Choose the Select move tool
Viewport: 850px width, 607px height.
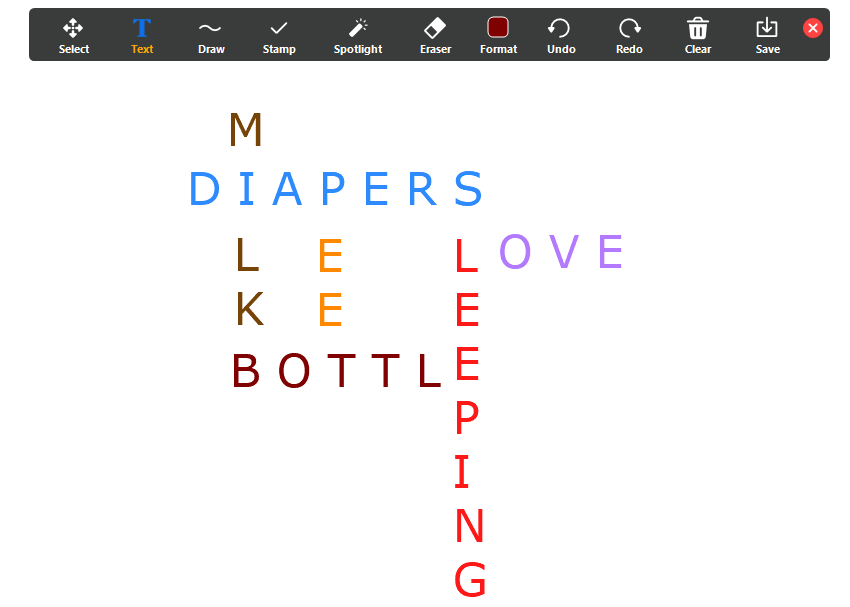pos(73,35)
